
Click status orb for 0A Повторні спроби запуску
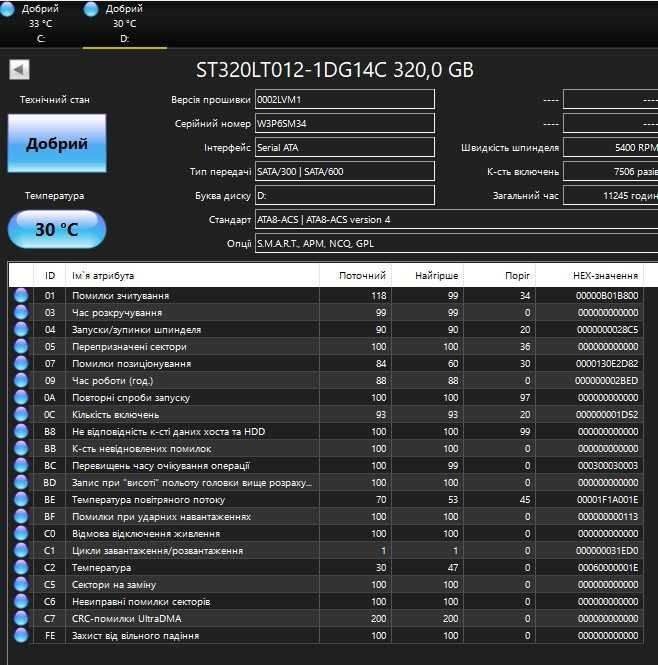pos(21,397)
